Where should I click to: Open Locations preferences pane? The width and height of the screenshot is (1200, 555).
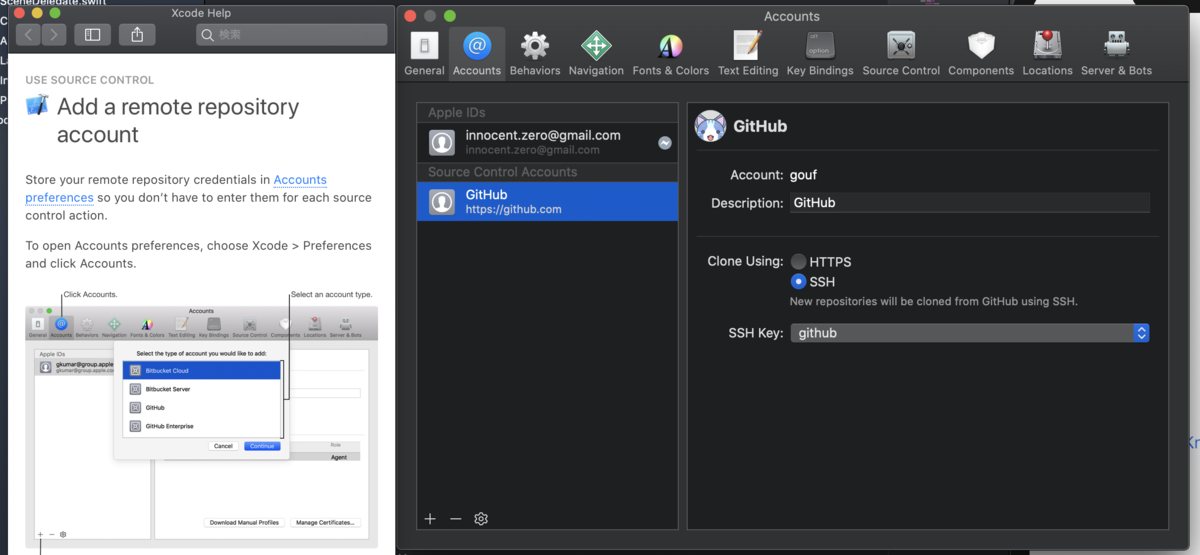(1047, 54)
